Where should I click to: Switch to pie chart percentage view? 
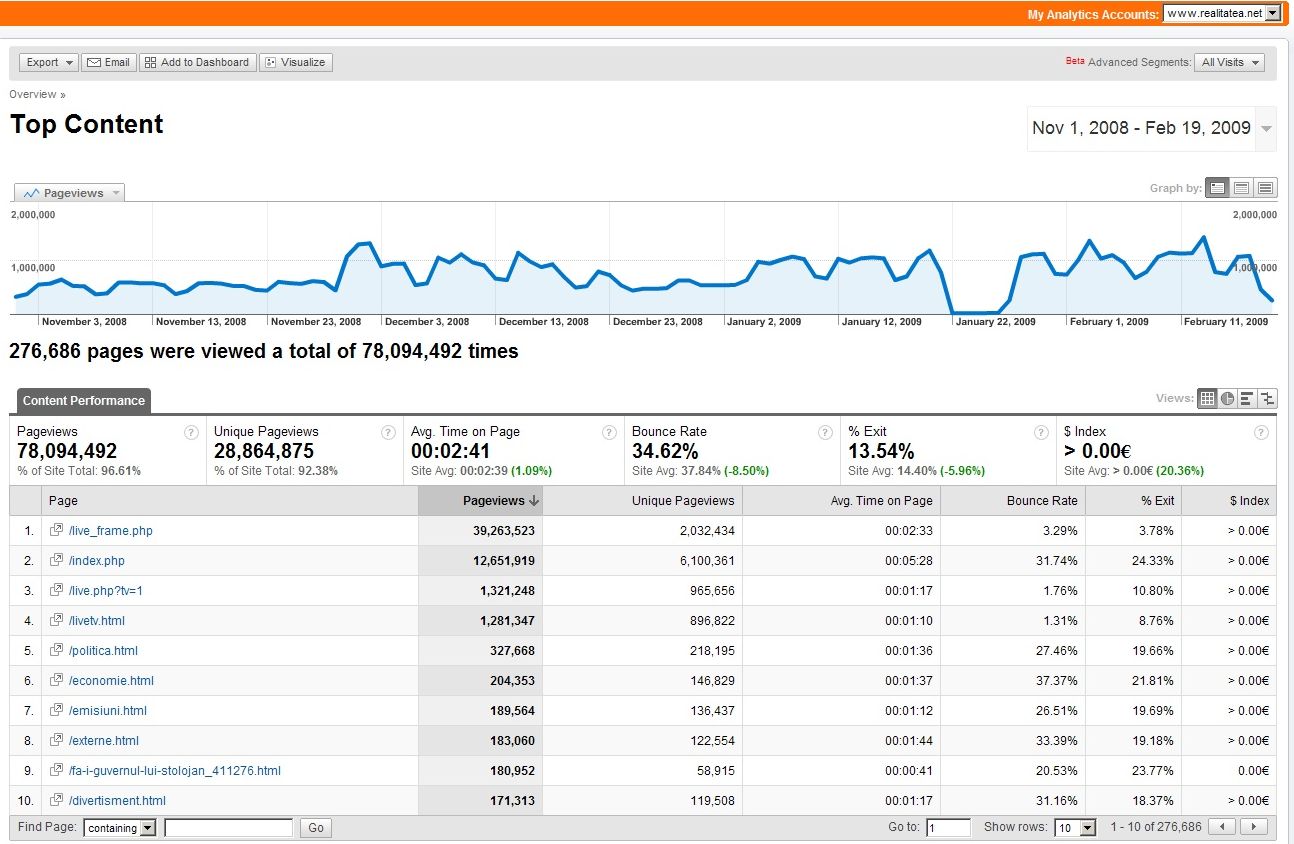[1227, 399]
